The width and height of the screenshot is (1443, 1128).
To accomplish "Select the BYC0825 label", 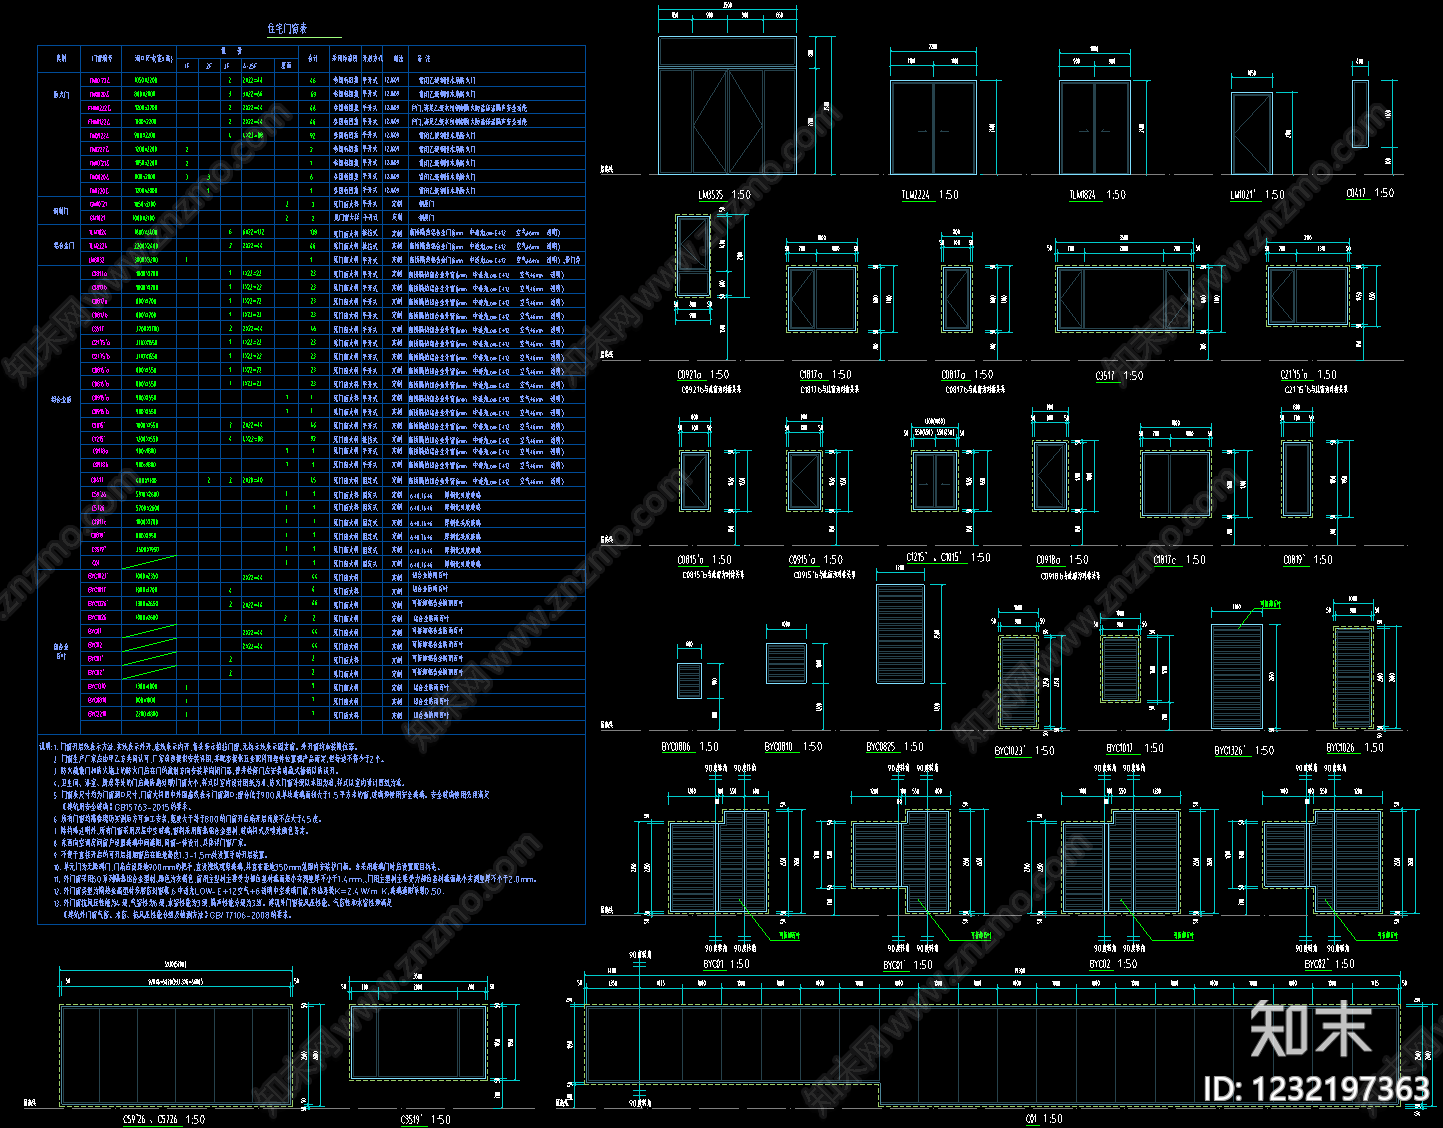I will click(882, 747).
